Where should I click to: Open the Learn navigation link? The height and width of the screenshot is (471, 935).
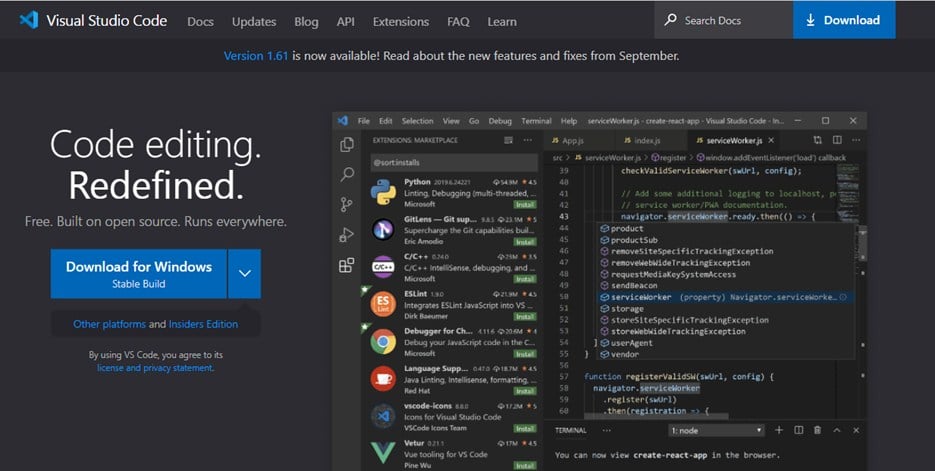pos(502,21)
